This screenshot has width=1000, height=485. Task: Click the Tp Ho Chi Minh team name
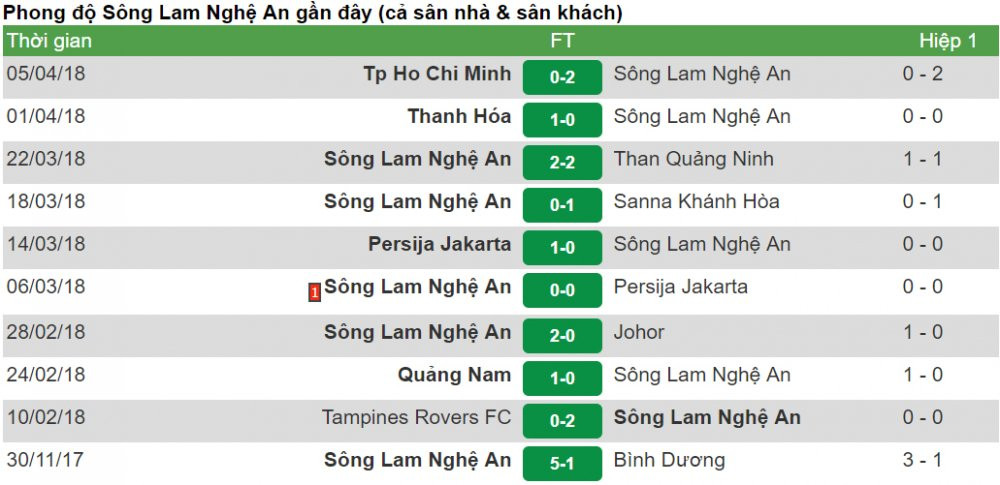pos(439,74)
